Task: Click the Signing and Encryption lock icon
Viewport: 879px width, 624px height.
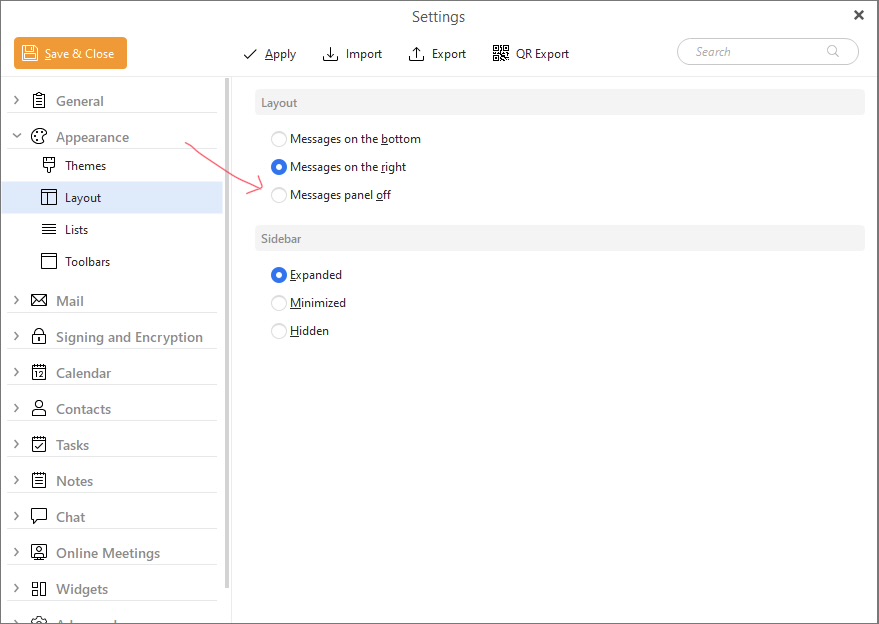Action: coord(39,337)
